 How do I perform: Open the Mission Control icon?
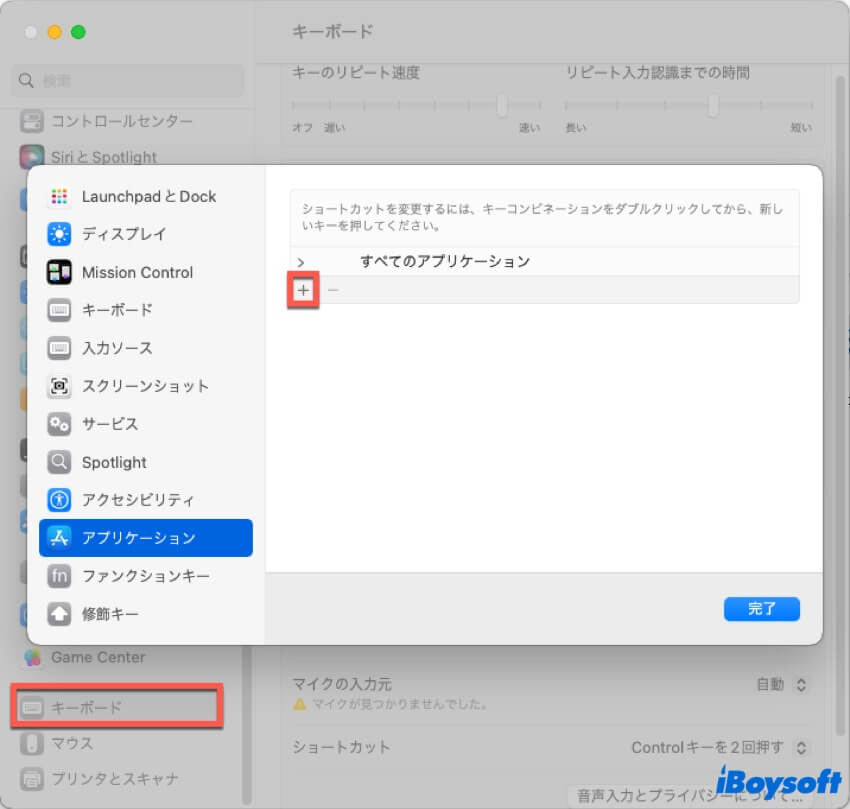[x=59, y=273]
